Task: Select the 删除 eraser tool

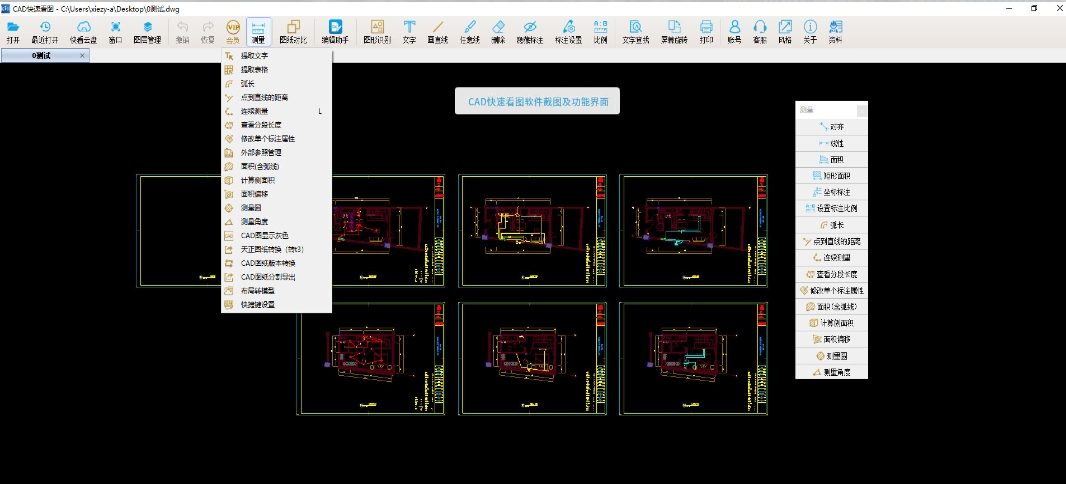Action: click(x=498, y=32)
